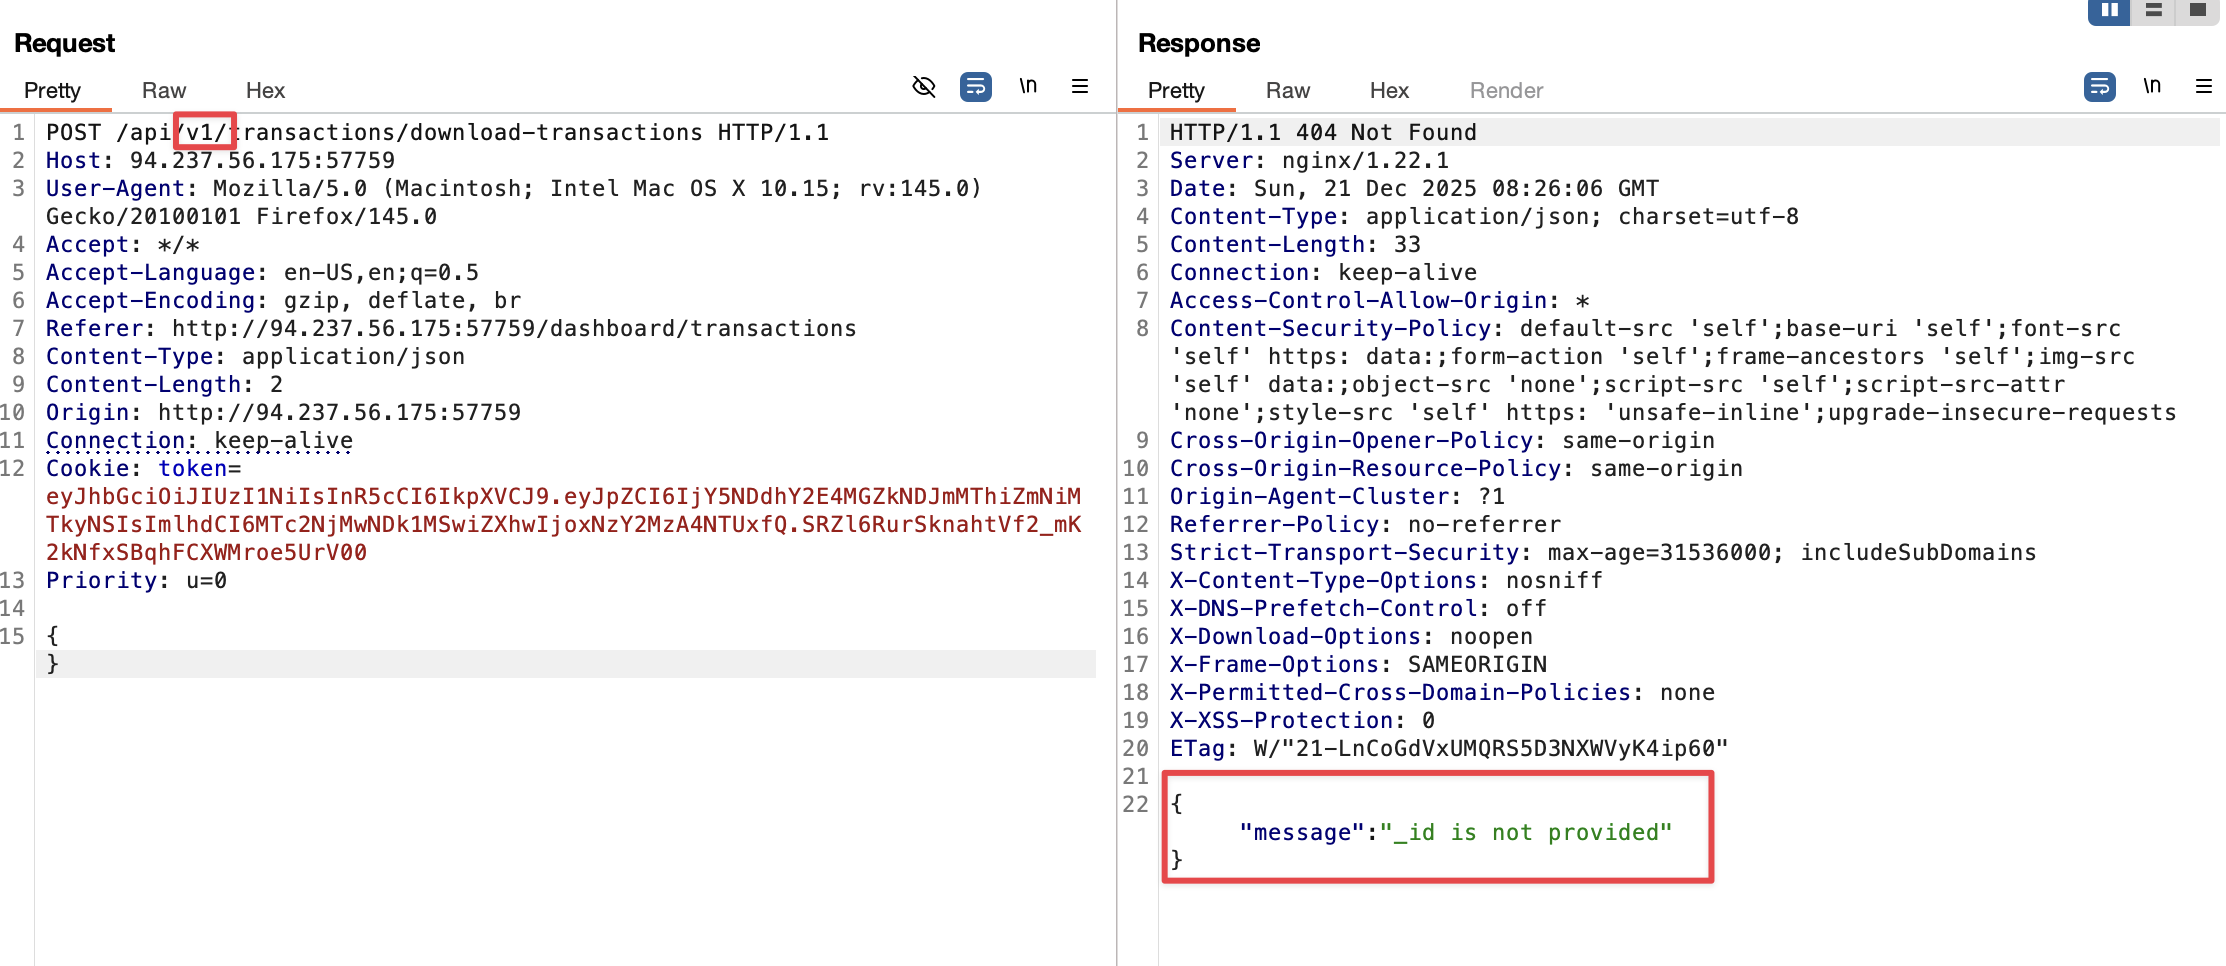Switch layout using the split-view toggle button
Screen dimensions: 2226x966
click(x=2153, y=11)
